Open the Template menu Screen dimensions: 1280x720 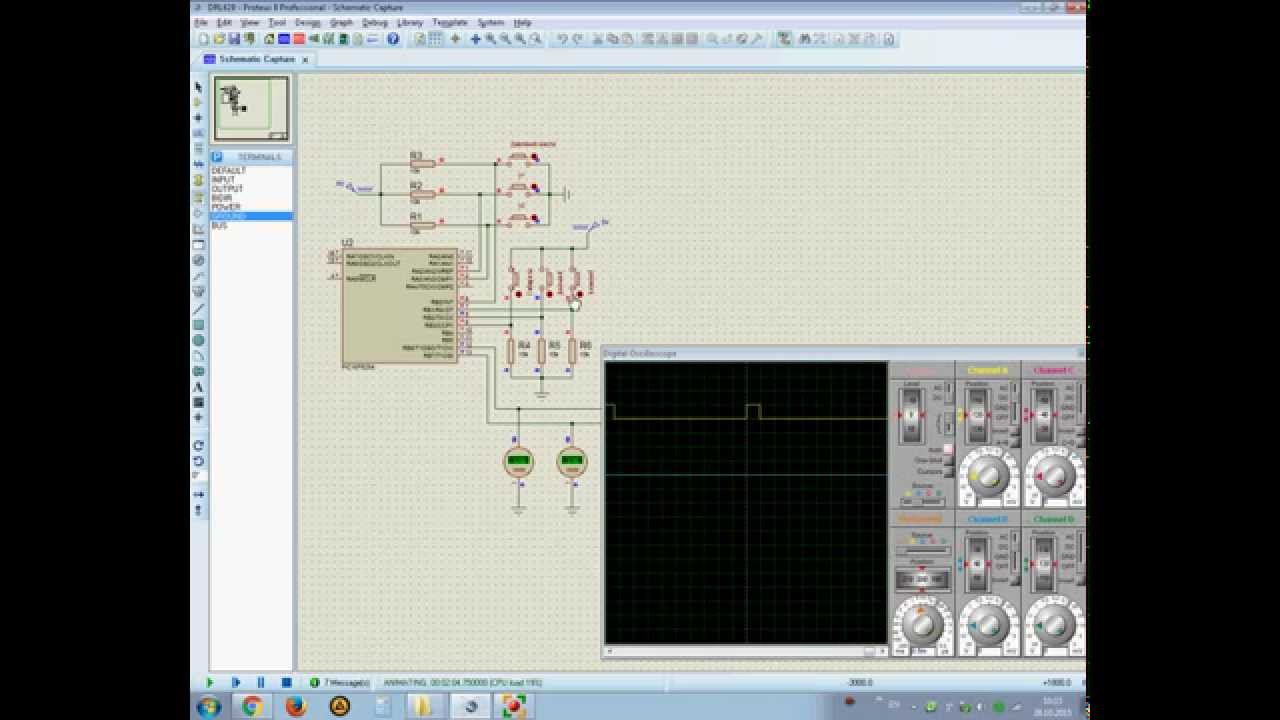pyautogui.click(x=450, y=22)
